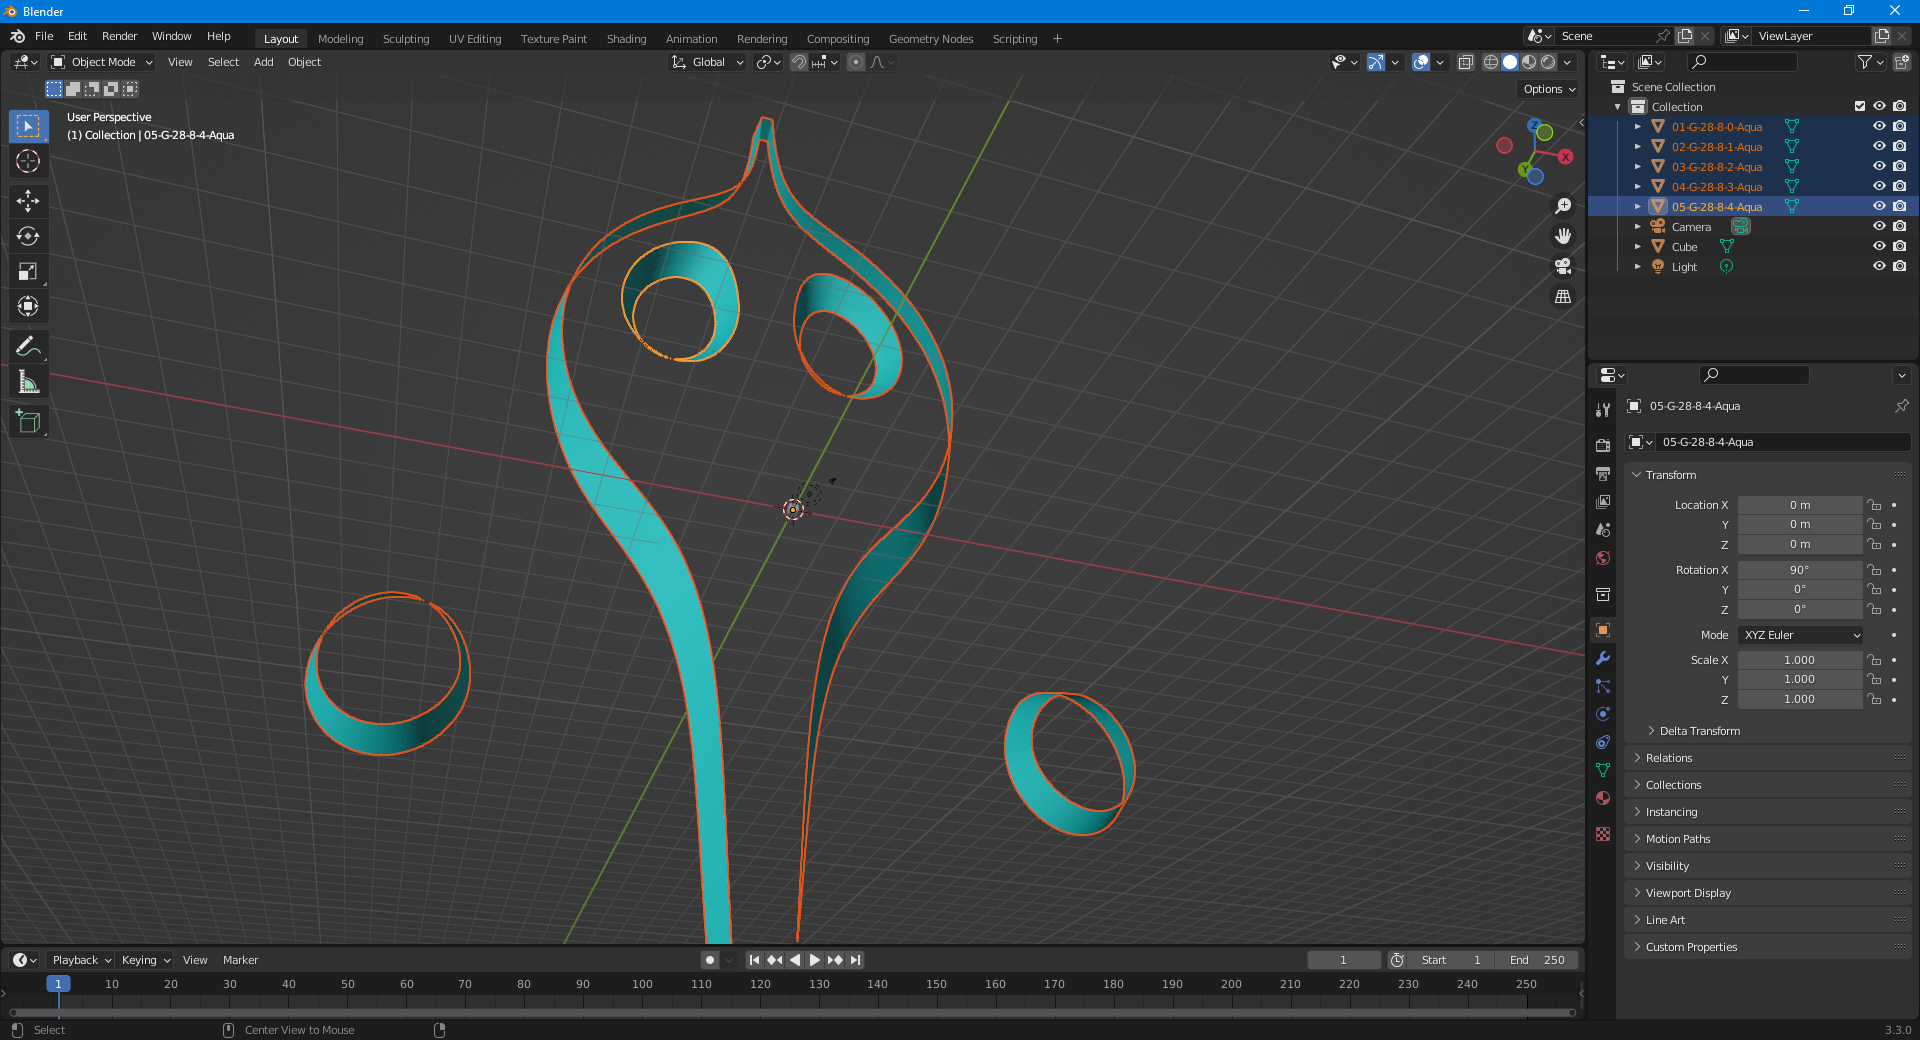Open the Modifiers wrench properties tab

point(1603,658)
